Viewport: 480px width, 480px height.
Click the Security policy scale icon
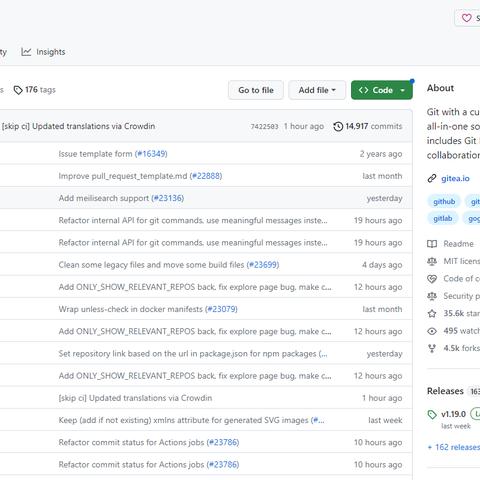tap(432, 296)
